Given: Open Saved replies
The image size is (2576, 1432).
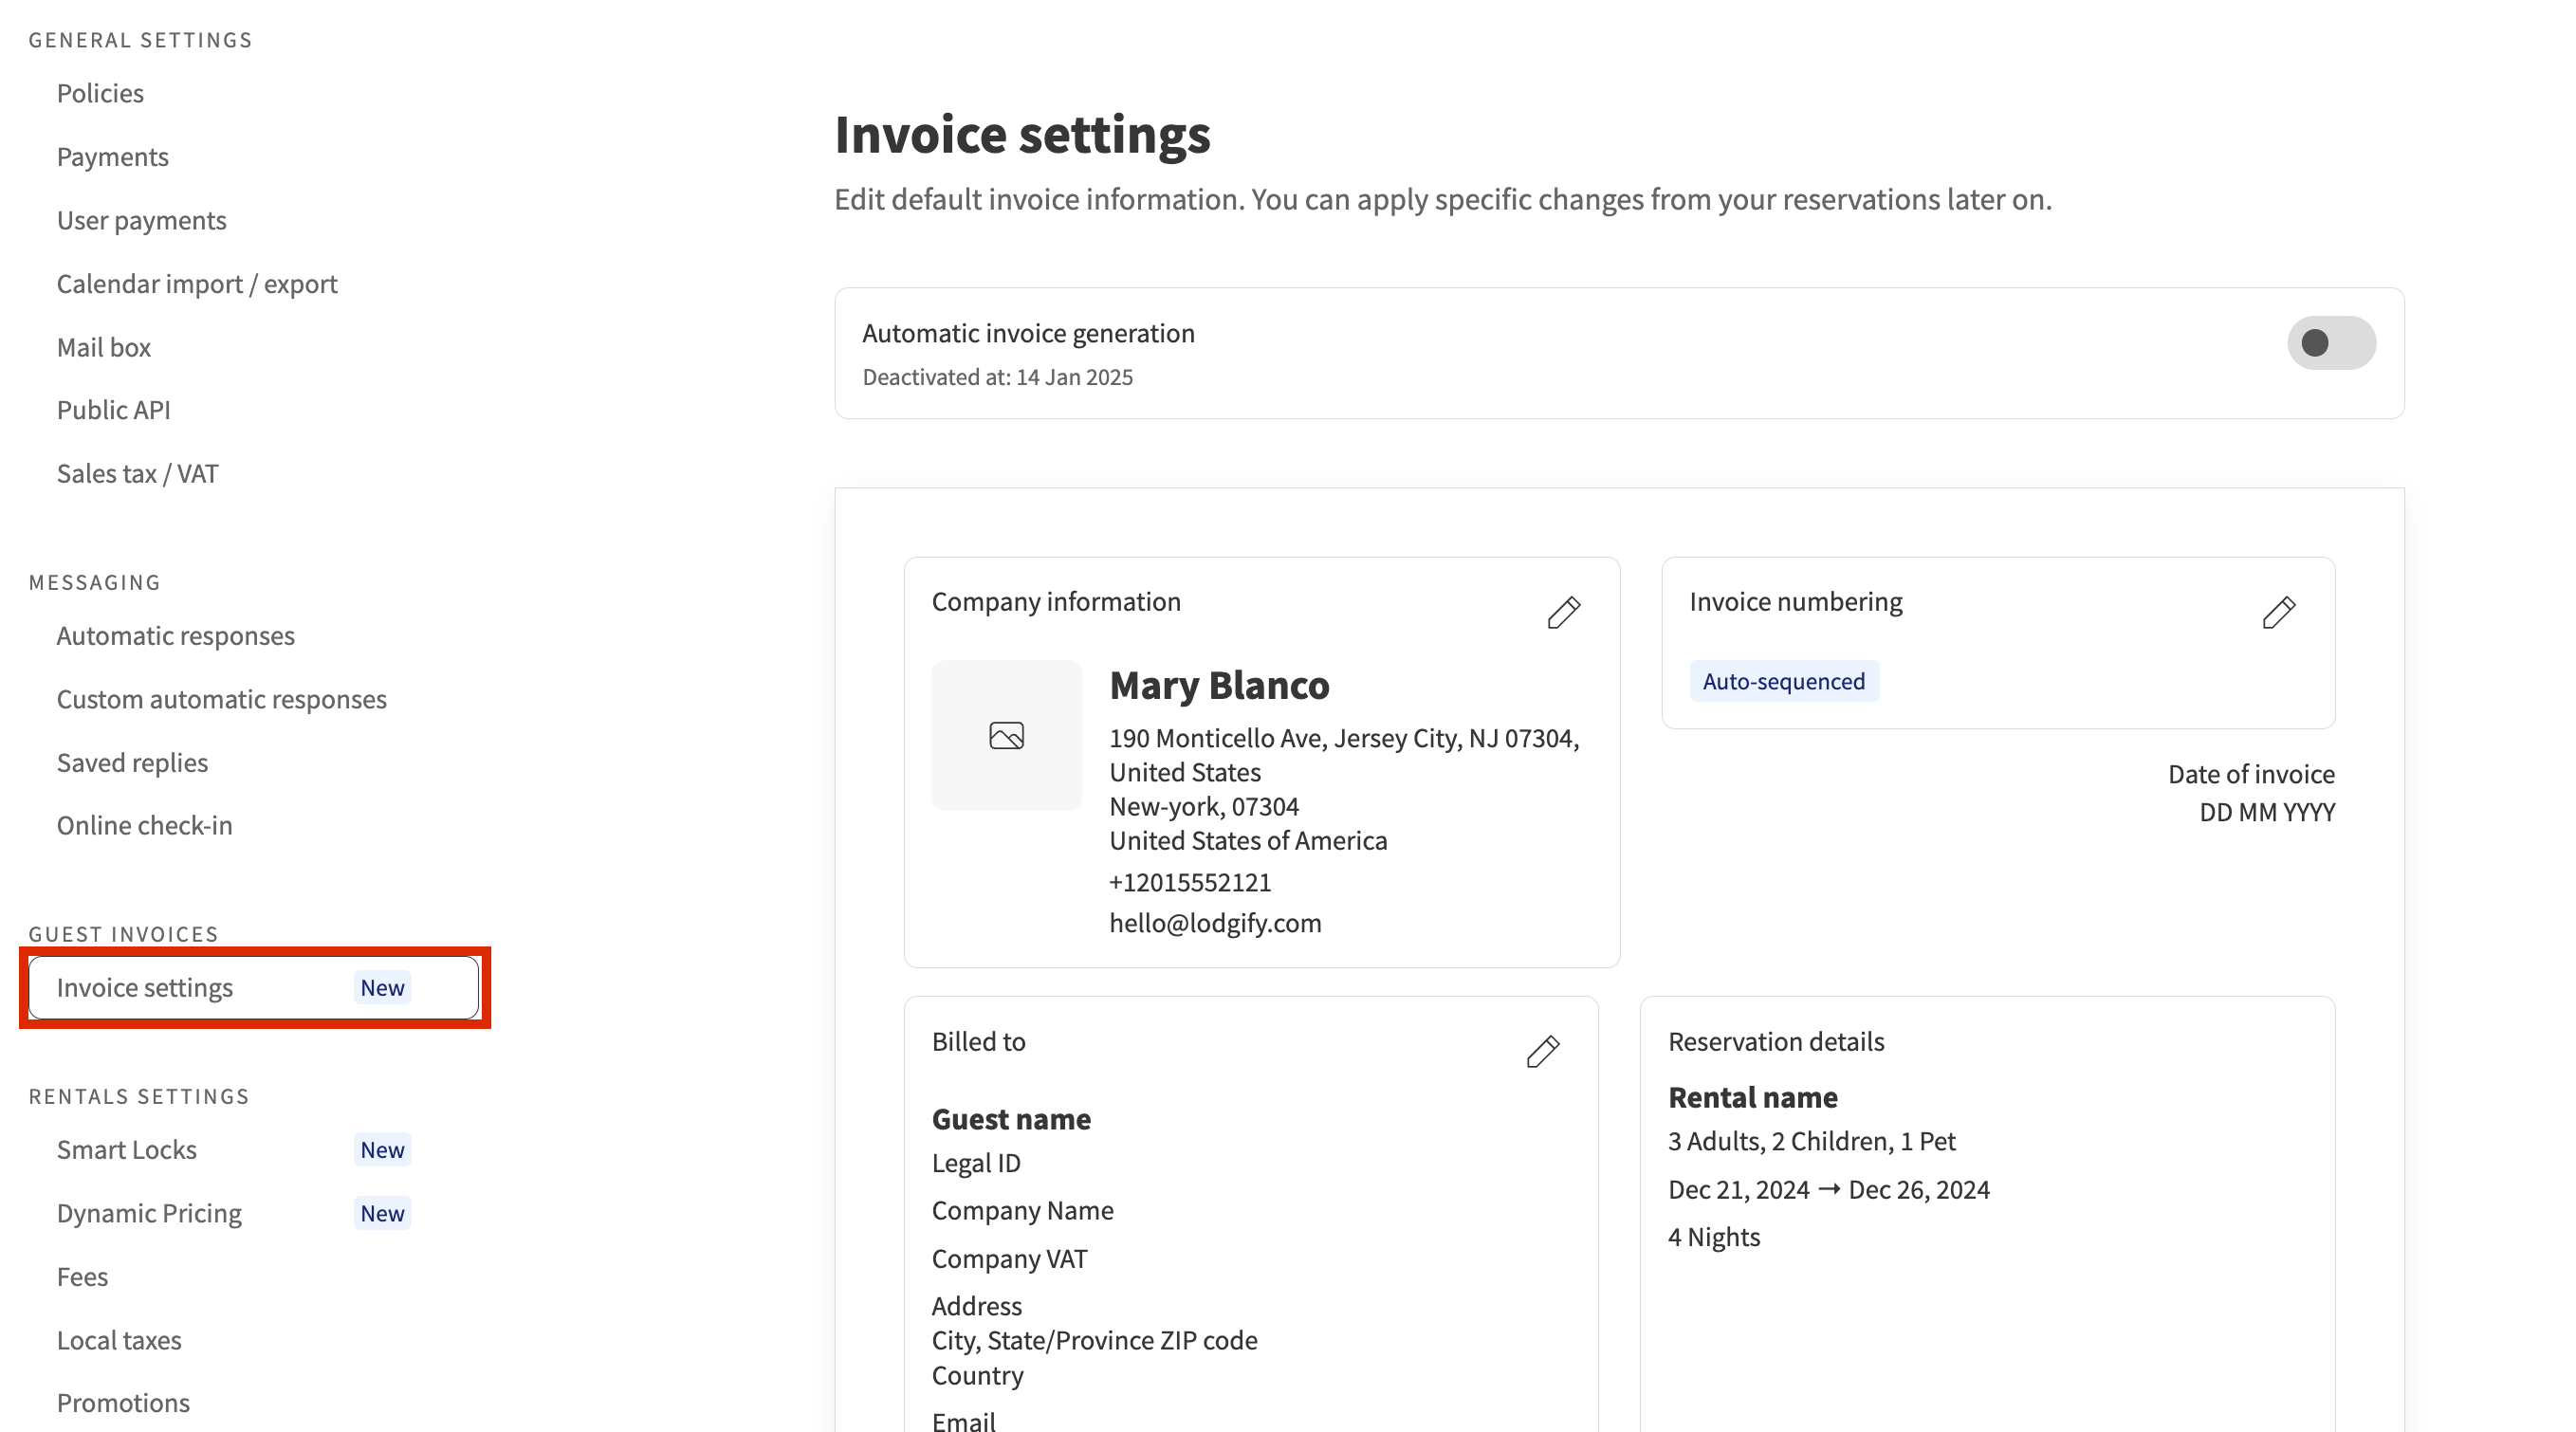Looking at the screenshot, I should pyautogui.click(x=132, y=762).
